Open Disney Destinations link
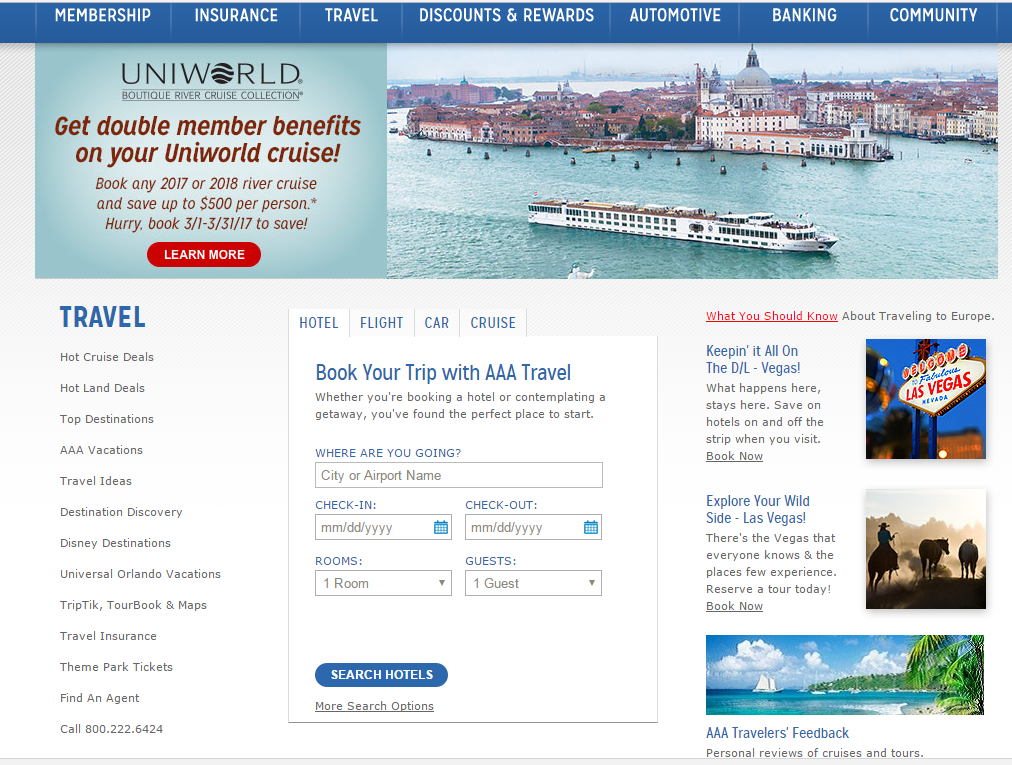Image resolution: width=1012 pixels, height=765 pixels. coord(116,543)
